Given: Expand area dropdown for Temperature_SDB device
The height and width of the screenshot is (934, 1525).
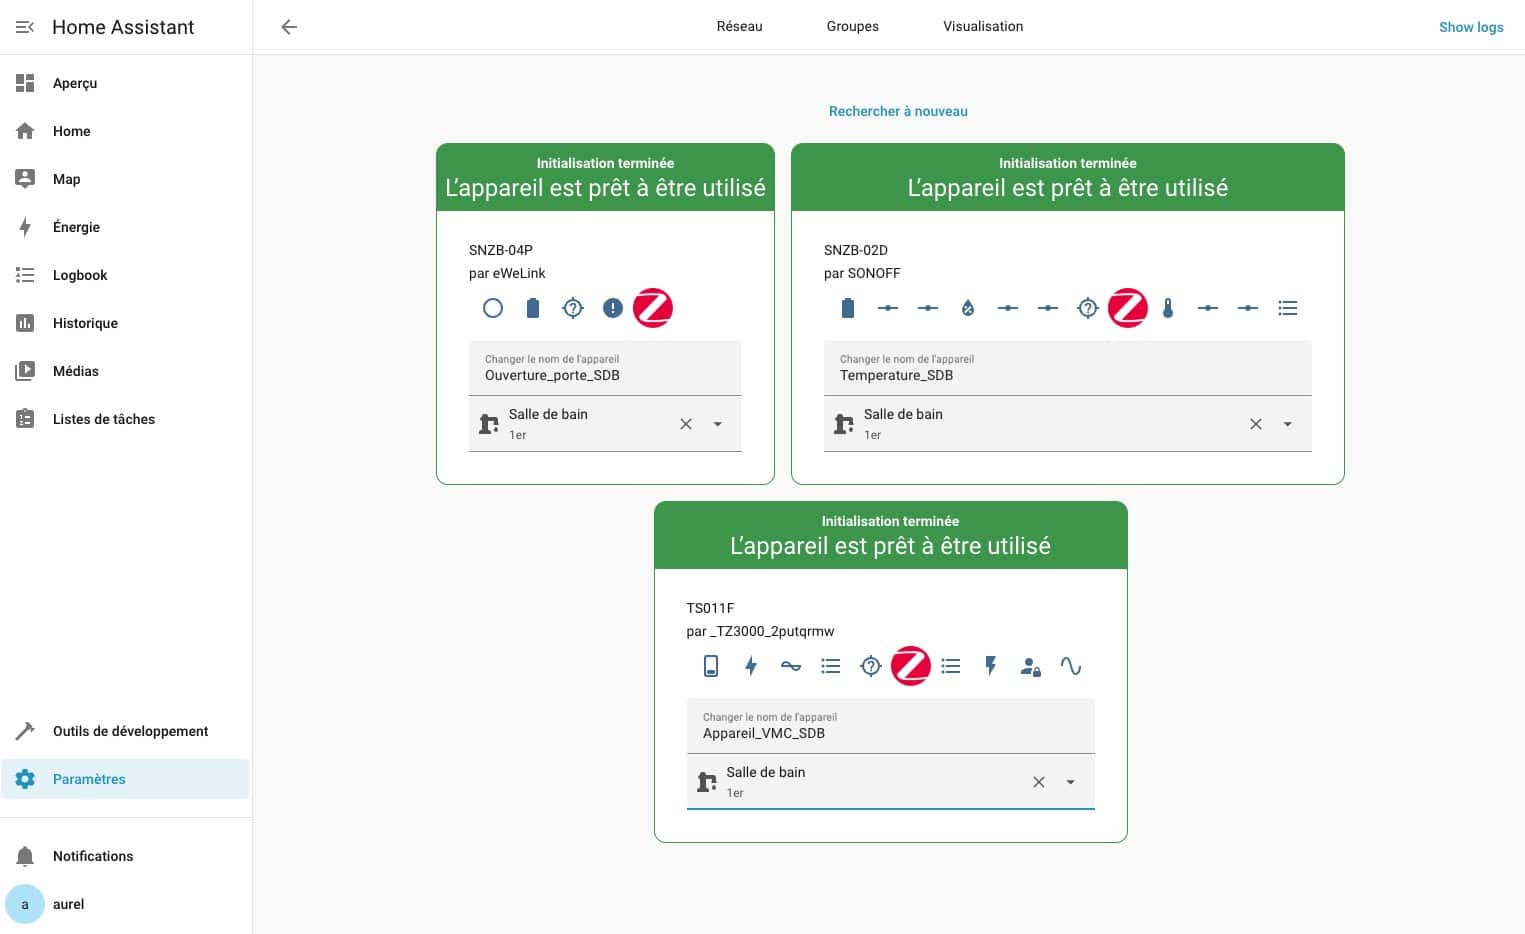Looking at the screenshot, I should pyautogui.click(x=1288, y=424).
